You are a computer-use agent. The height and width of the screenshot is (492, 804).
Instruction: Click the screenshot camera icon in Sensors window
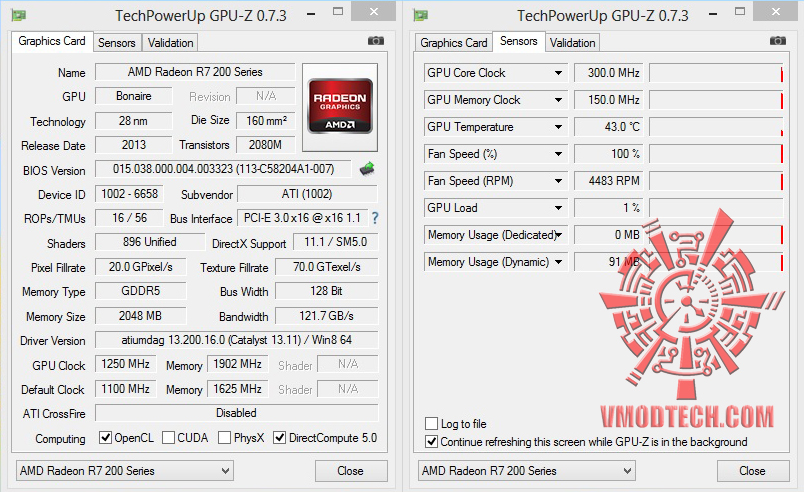tap(778, 40)
